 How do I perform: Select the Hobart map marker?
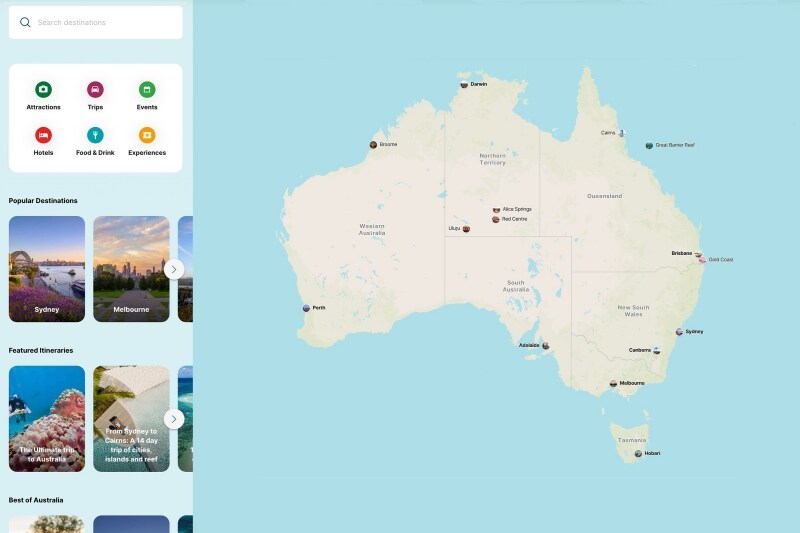coord(638,453)
